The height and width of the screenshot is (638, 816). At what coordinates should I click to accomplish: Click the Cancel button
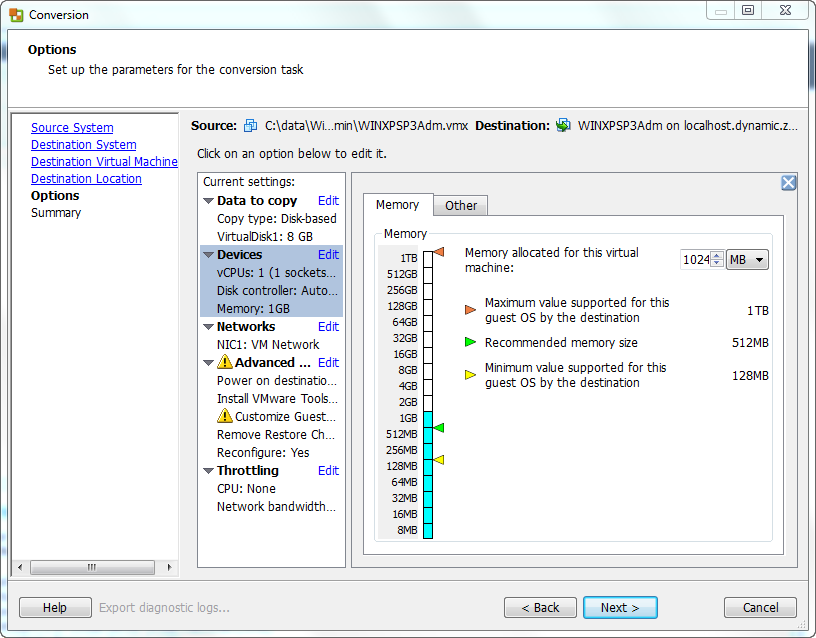click(760, 607)
